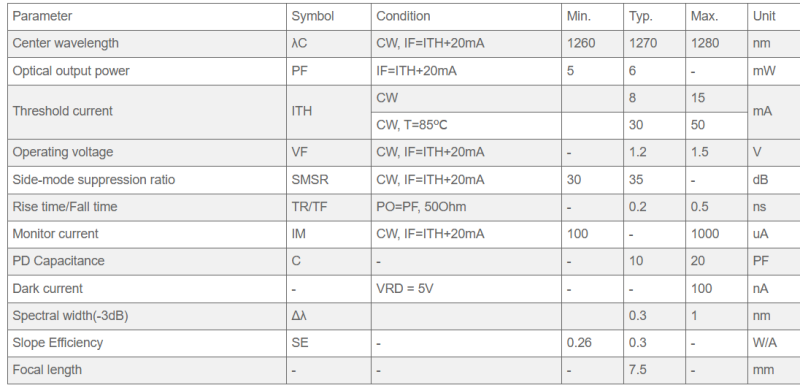The height and width of the screenshot is (388, 800).
Task: Click the Slope Efficiency row label
Action: (147, 343)
